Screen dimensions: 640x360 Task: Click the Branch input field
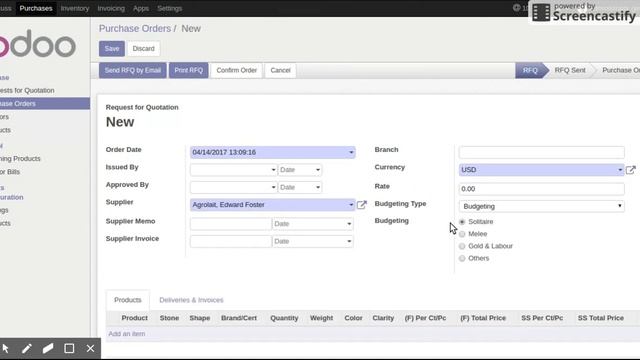coord(542,152)
